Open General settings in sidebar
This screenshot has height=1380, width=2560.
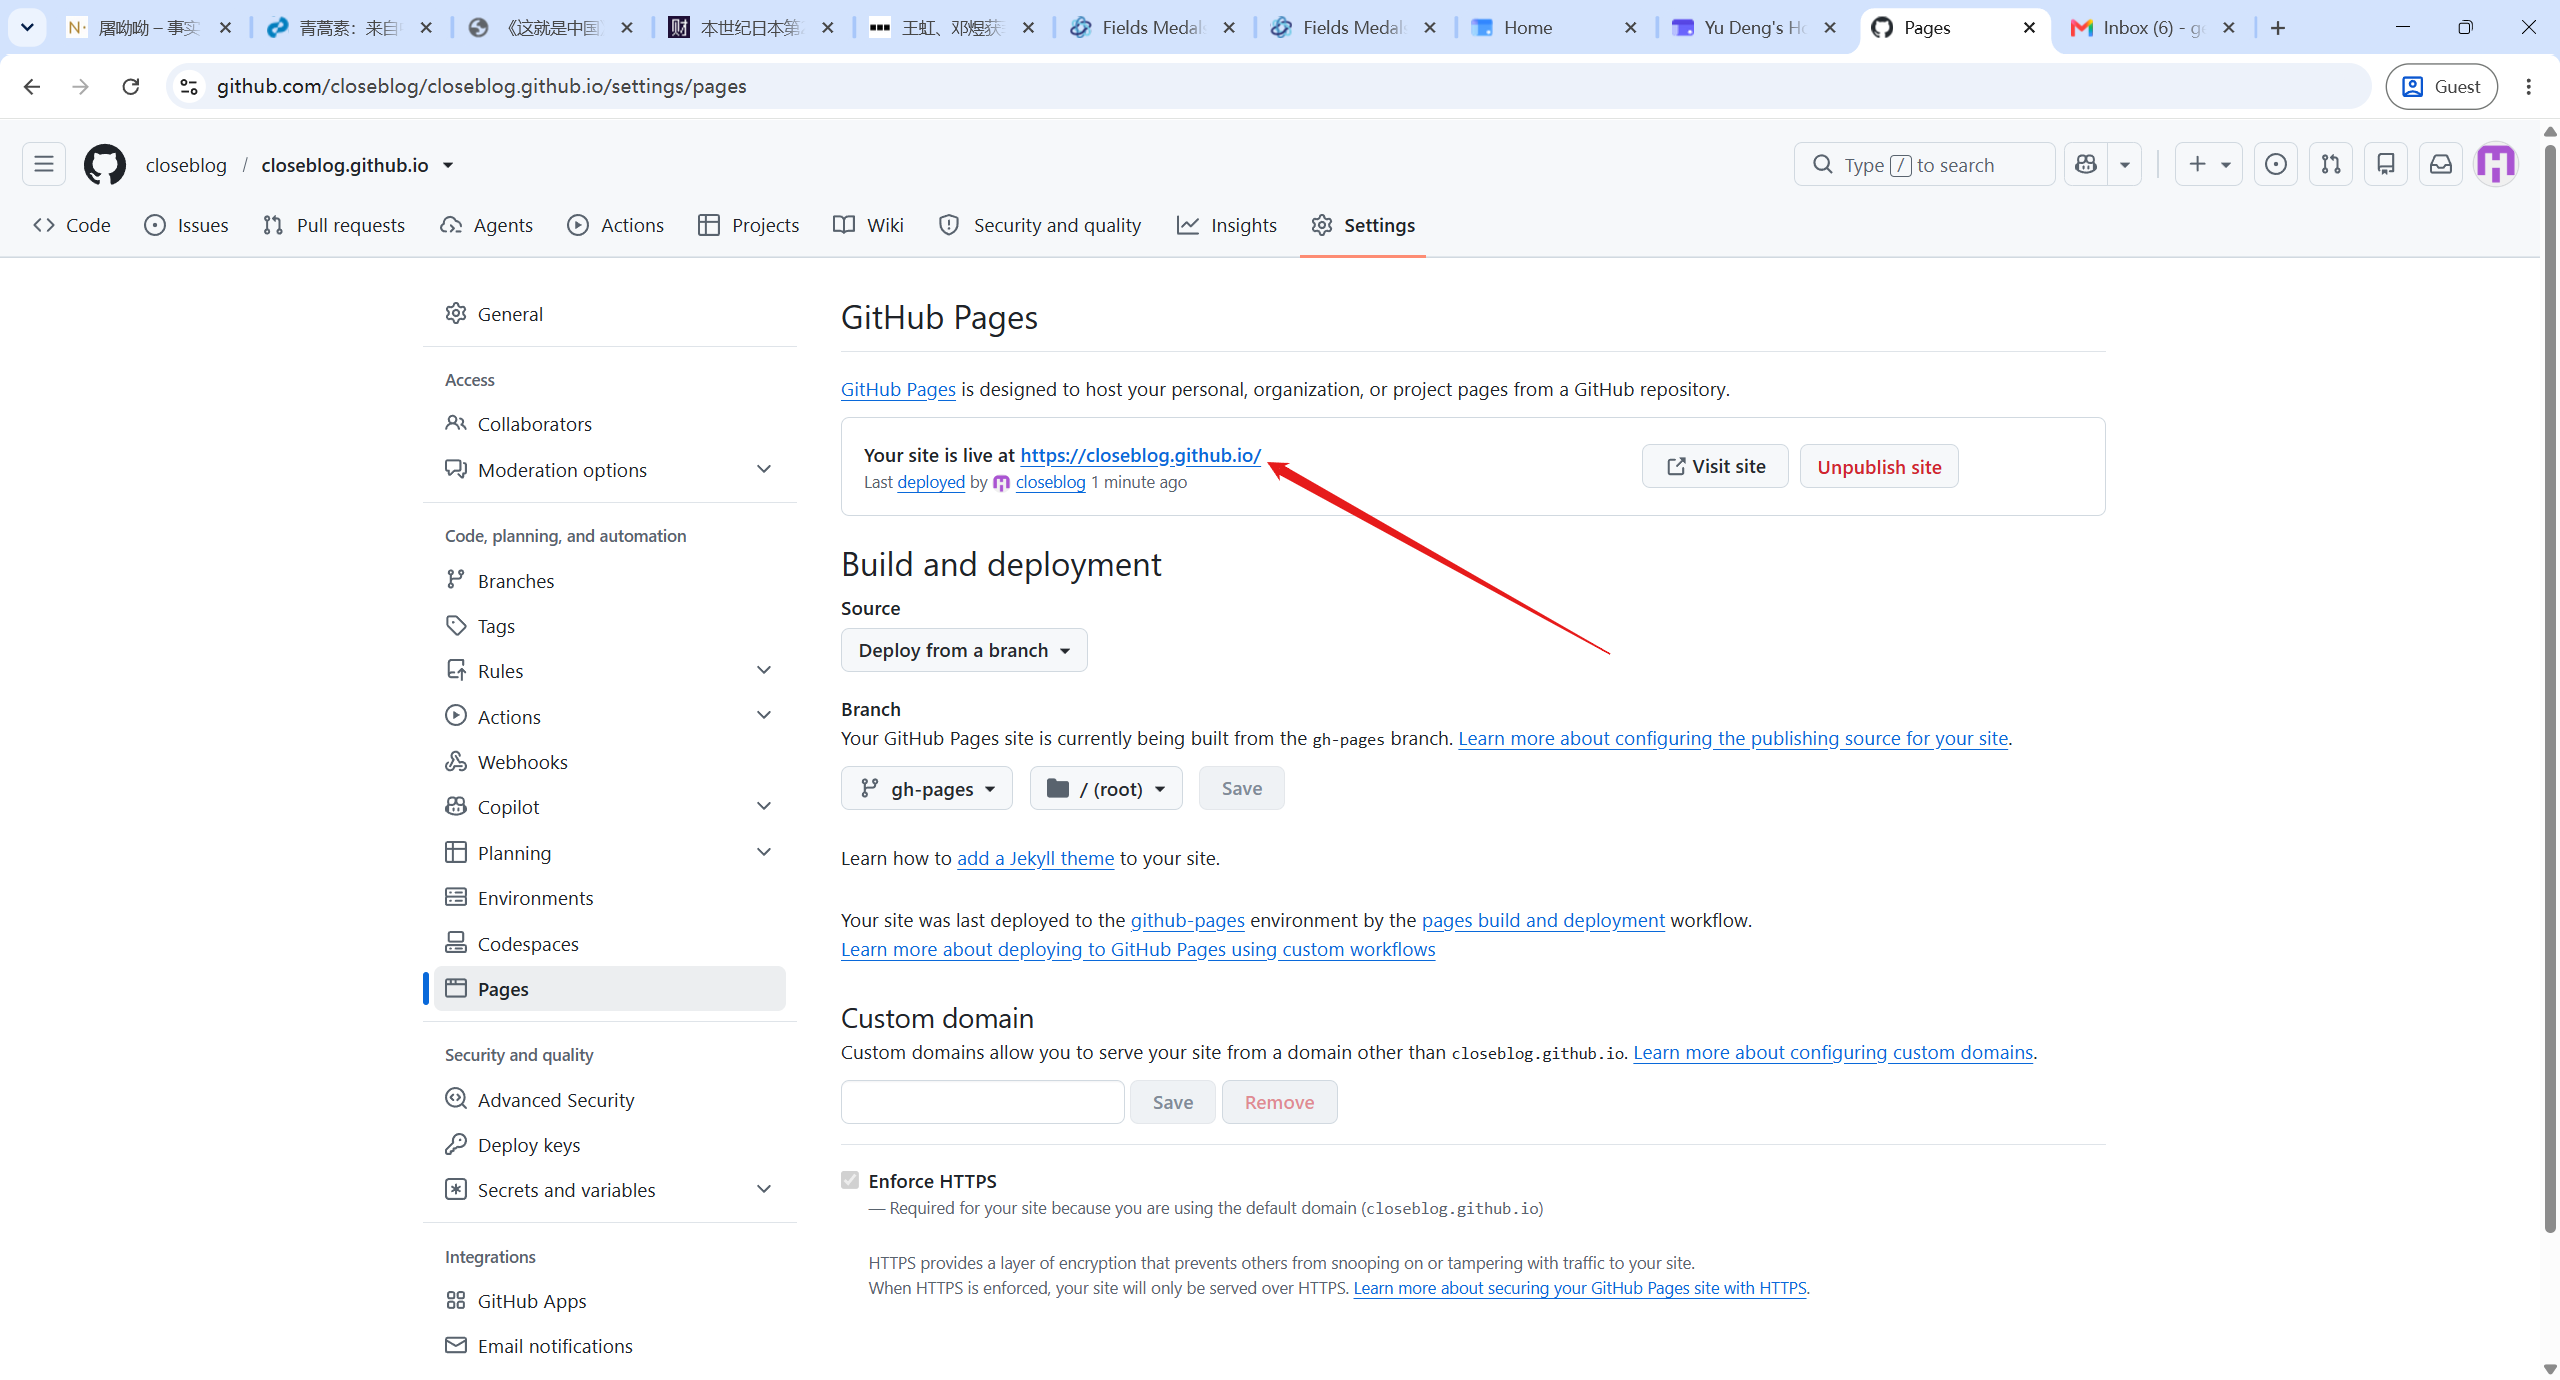point(610,314)
